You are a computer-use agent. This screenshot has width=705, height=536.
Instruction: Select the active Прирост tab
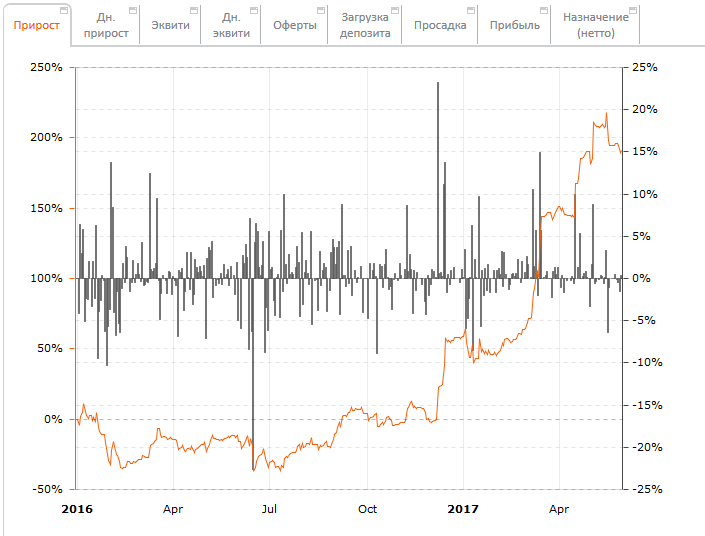pyautogui.click(x=35, y=25)
